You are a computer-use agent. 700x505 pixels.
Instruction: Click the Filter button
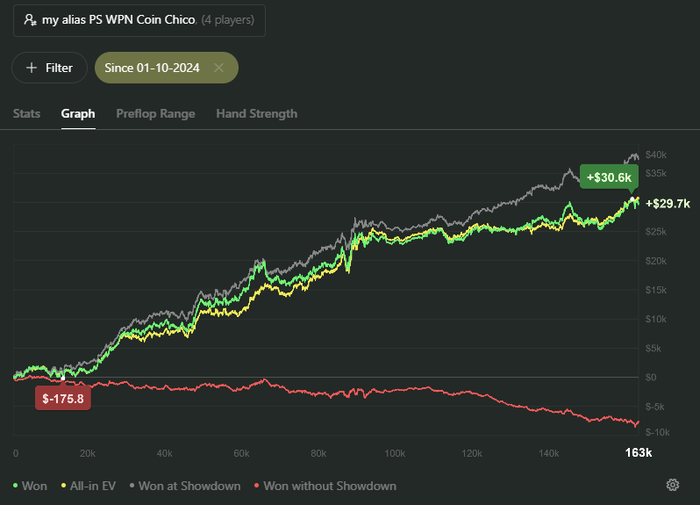(x=49, y=68)
